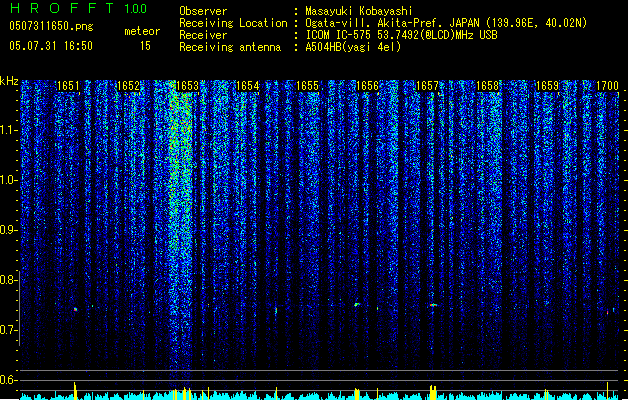Click the 1.0 kHz frequency axis label
629x400 pixels.
(x=8, y=180)
